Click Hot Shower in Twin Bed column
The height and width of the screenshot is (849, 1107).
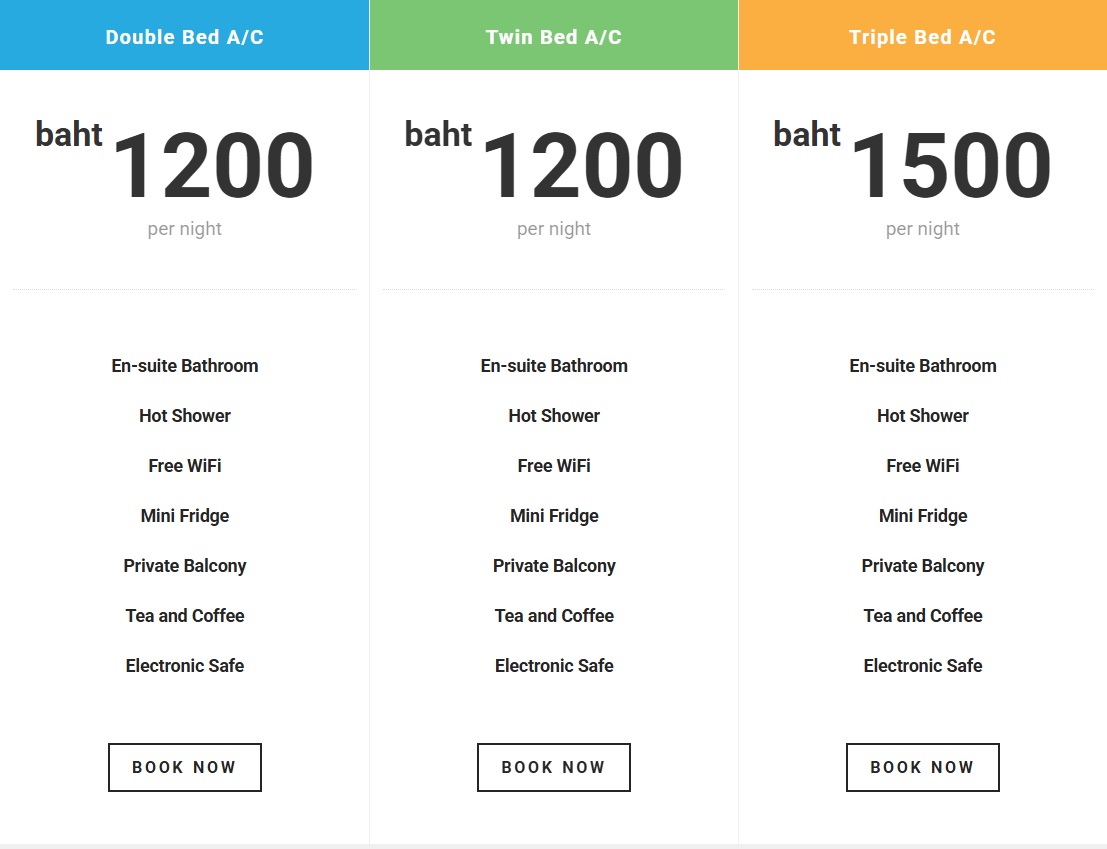pyautogui.click(x=554, y=416)
